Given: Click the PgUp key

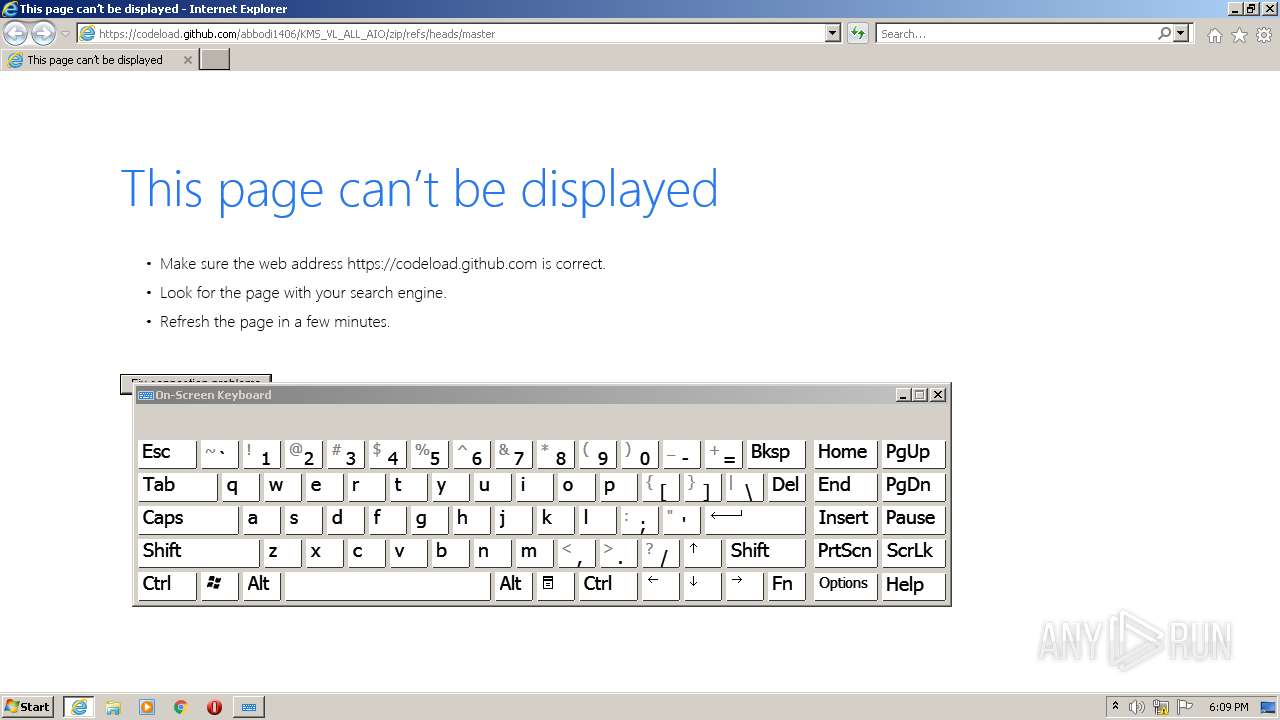Looking at the screenshot, I should pos(913,453).
